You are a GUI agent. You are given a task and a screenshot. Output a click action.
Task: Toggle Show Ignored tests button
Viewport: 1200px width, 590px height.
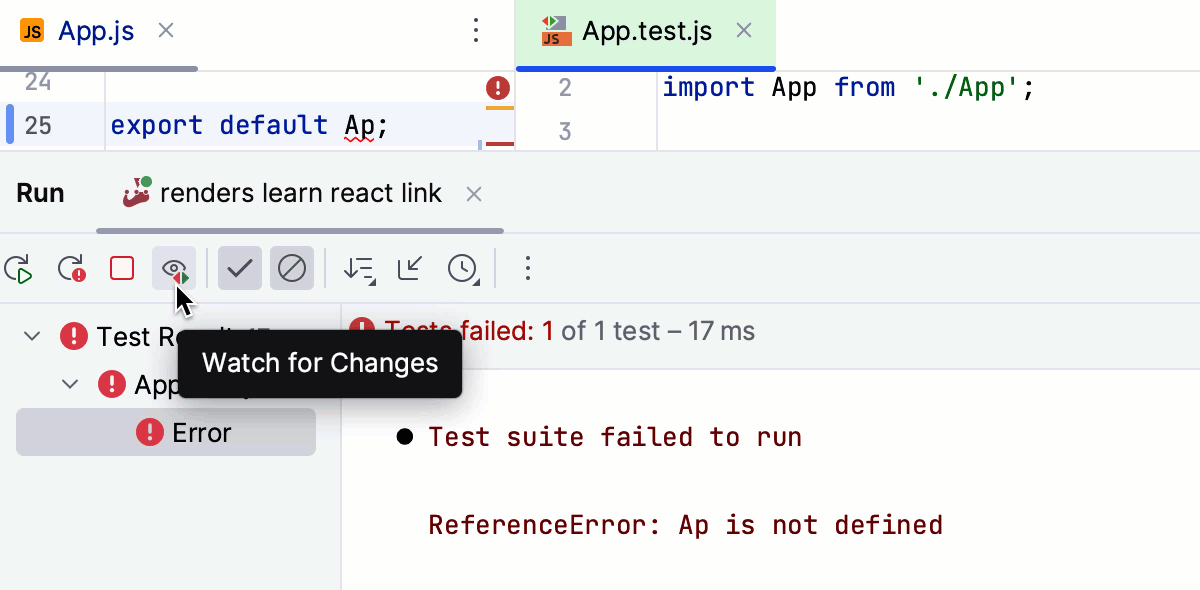click(x=292, y=269)
